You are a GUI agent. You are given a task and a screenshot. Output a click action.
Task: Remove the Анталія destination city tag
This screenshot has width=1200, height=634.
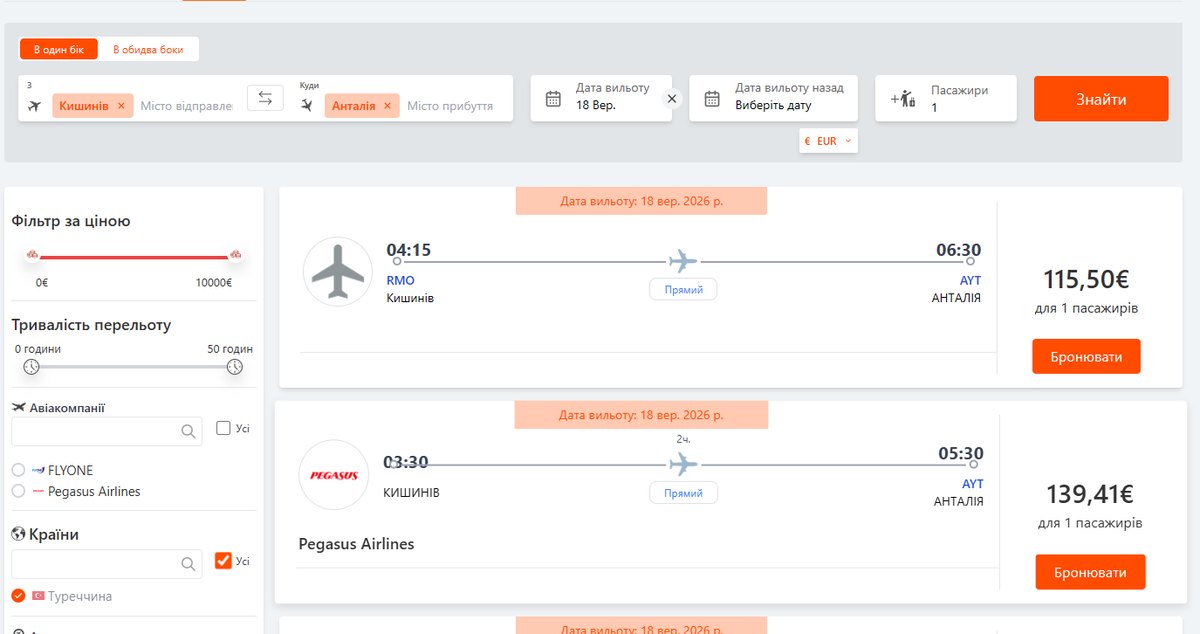click(387, 105)
